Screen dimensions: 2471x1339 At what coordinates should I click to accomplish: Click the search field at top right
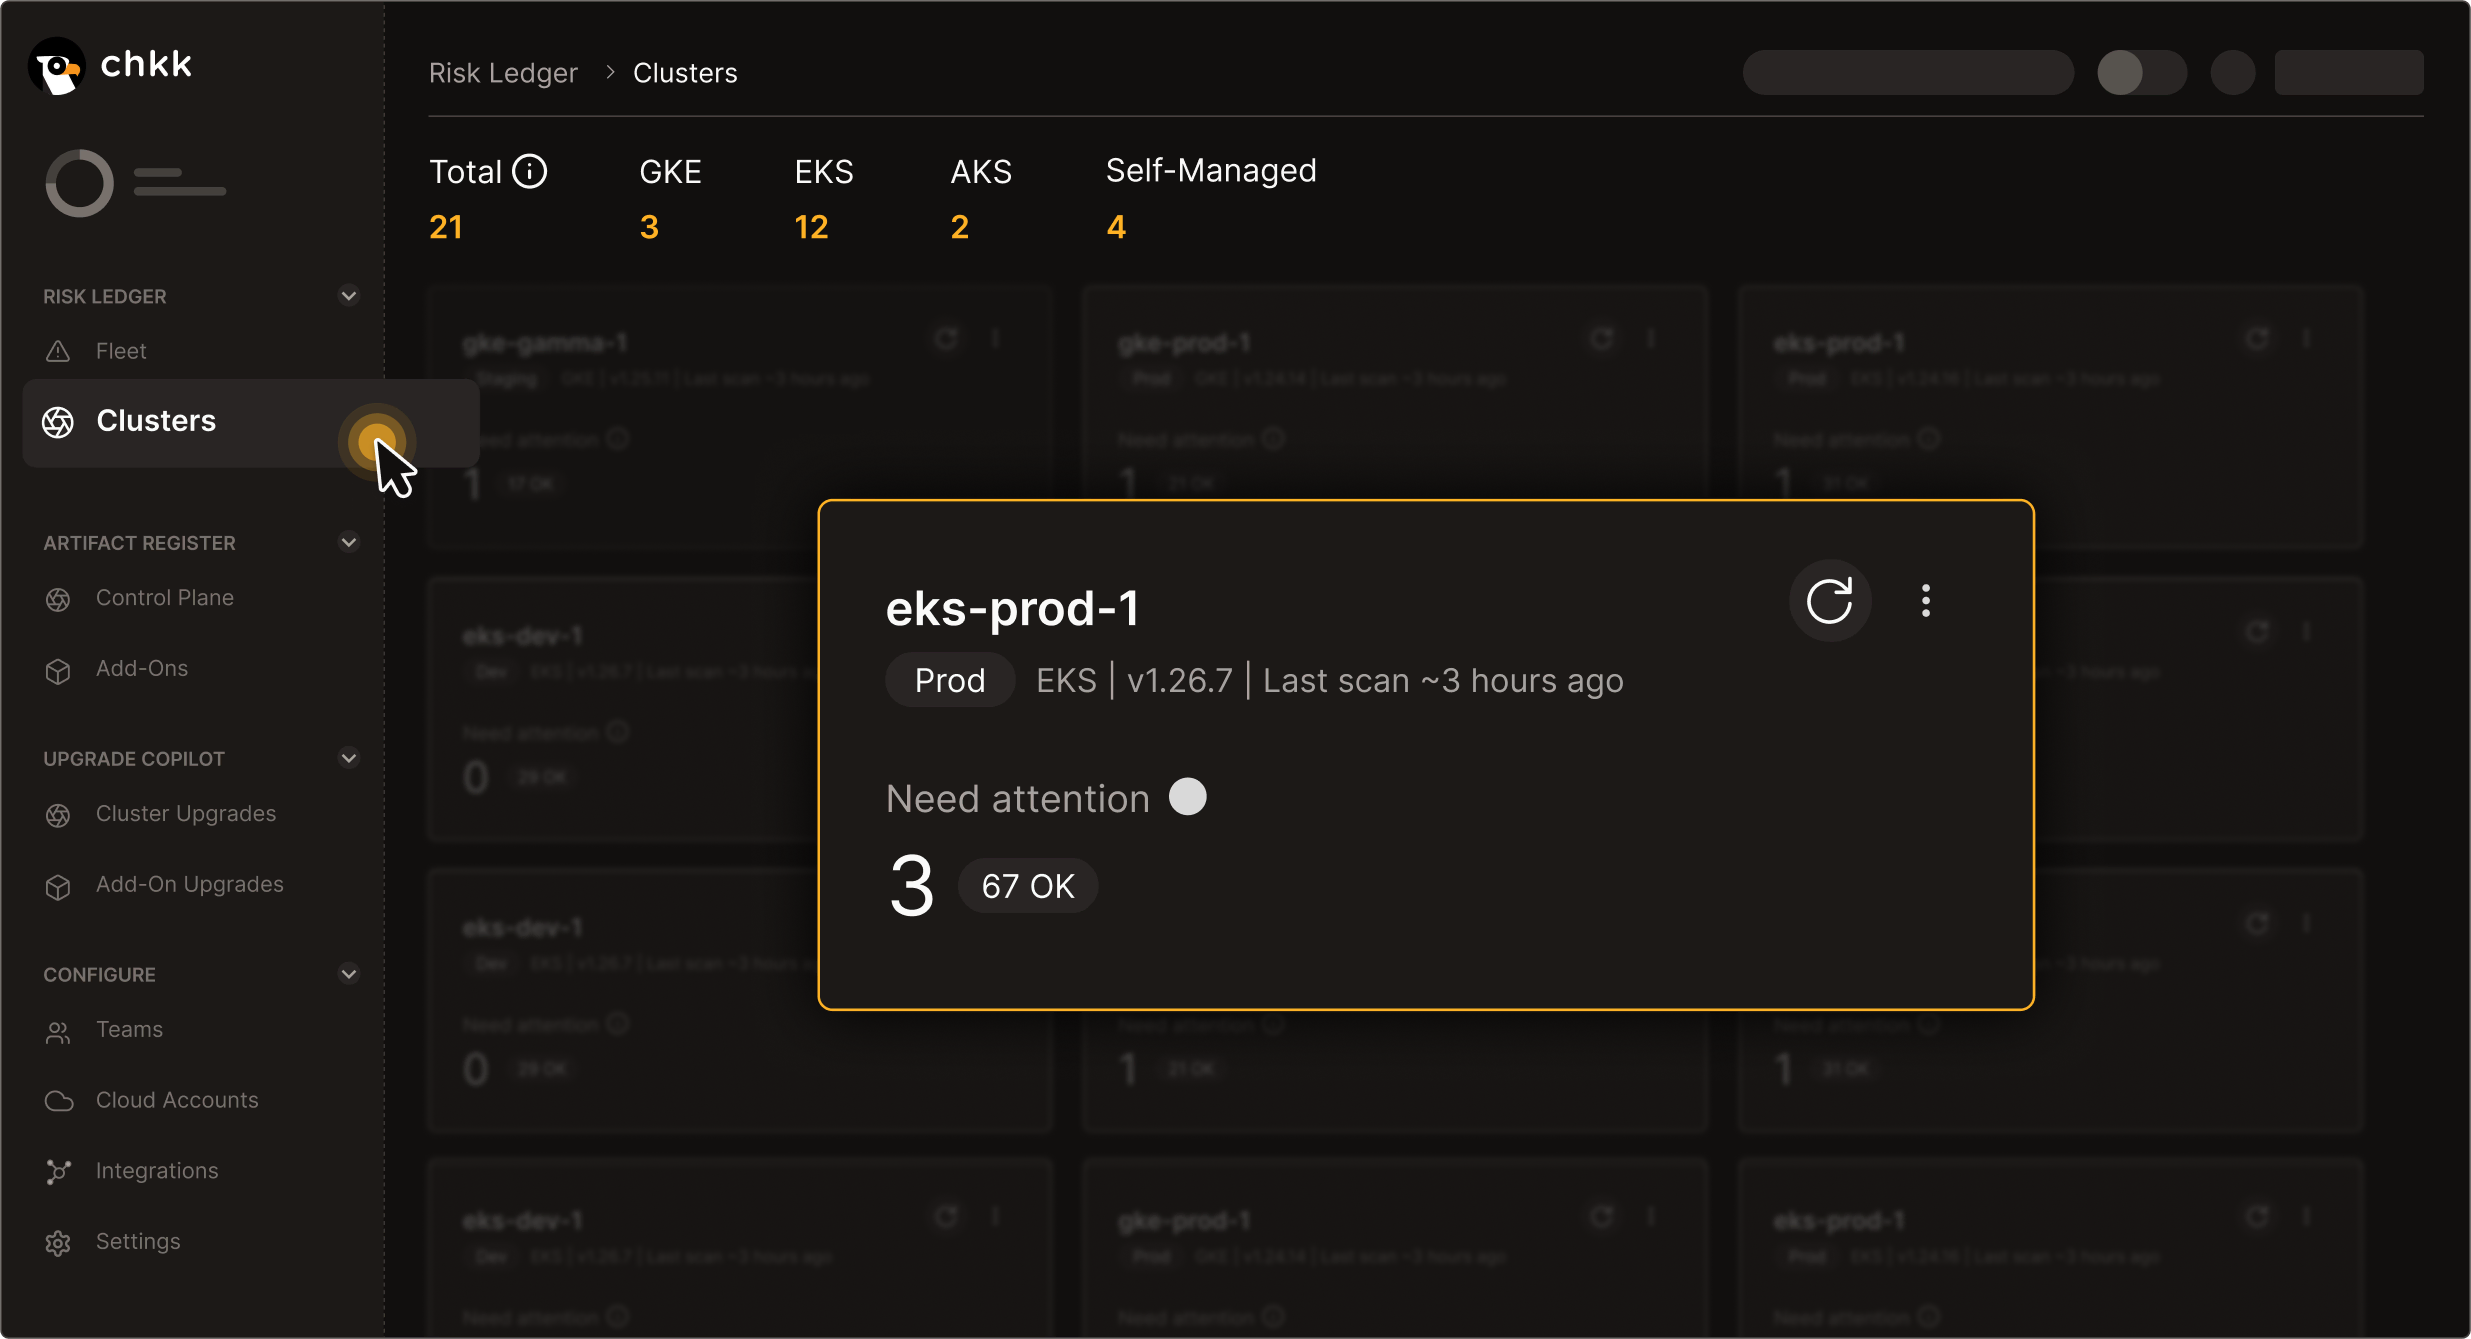pos(1906,72)
